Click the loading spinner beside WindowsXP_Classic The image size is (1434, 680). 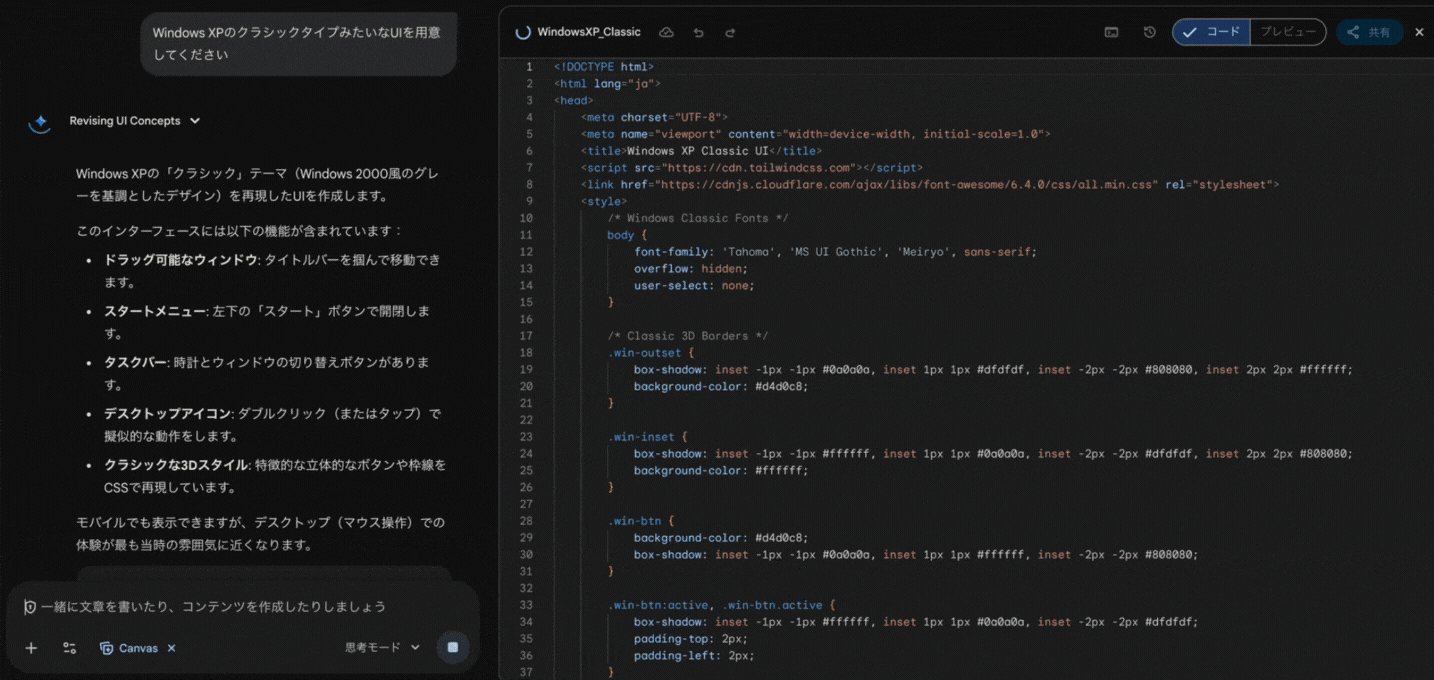click(x=522, y=32)
